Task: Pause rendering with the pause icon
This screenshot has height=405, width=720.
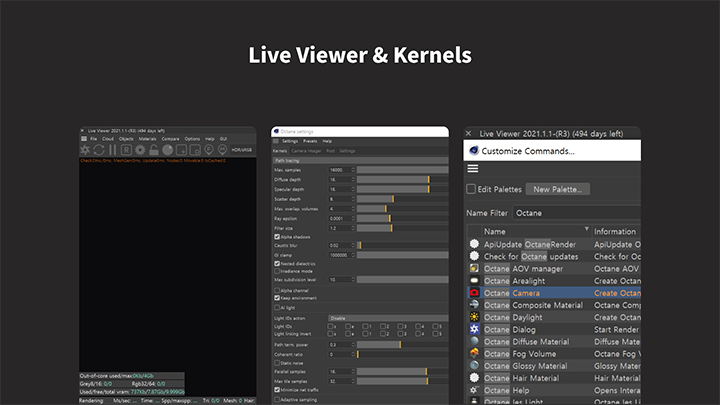Action: click(112, 150)
